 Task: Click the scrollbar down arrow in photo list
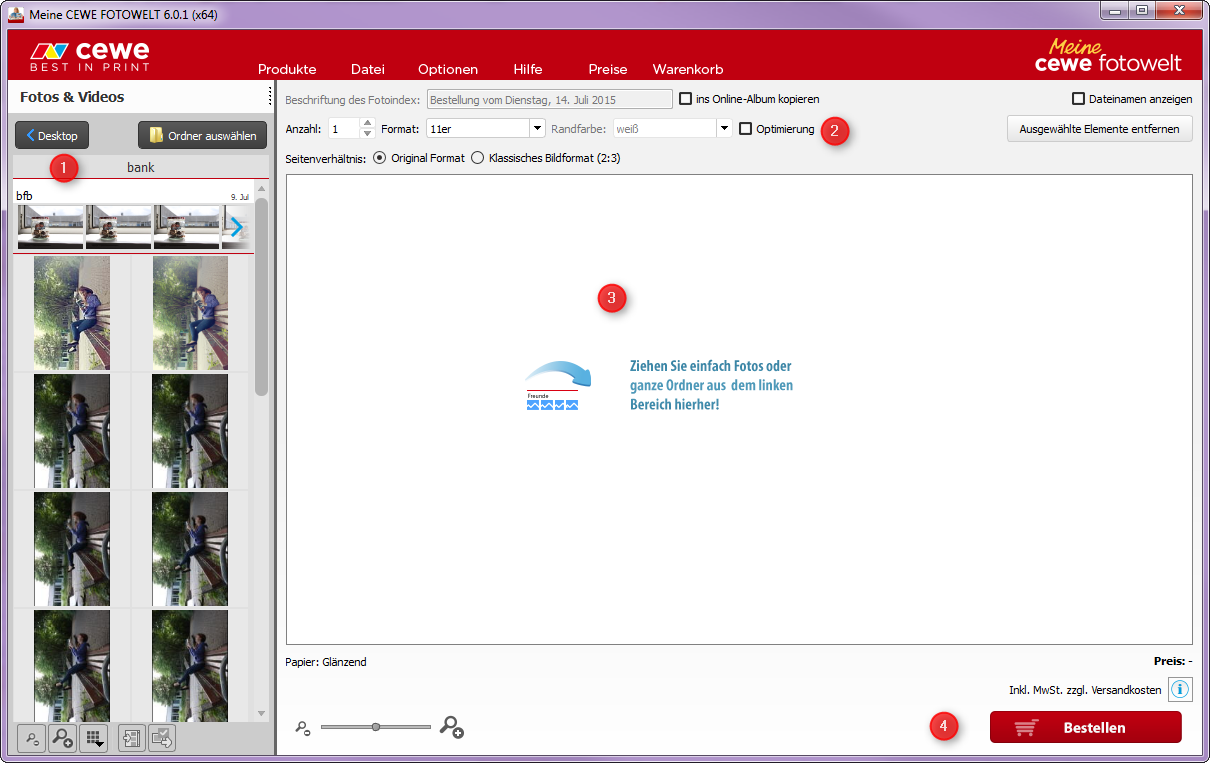262,713
